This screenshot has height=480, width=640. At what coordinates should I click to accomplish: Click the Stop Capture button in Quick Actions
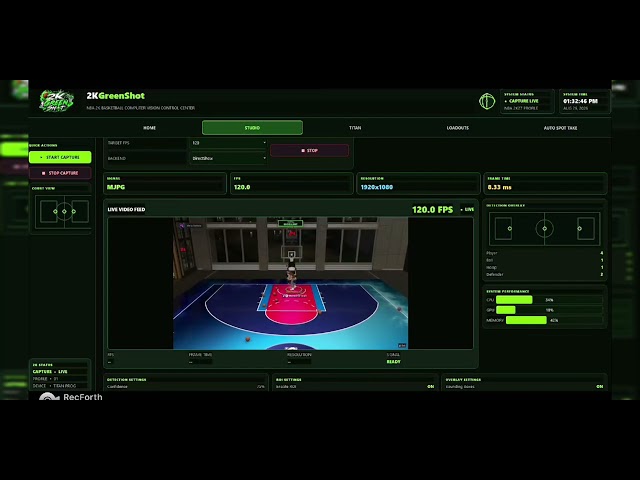(60, 173)
